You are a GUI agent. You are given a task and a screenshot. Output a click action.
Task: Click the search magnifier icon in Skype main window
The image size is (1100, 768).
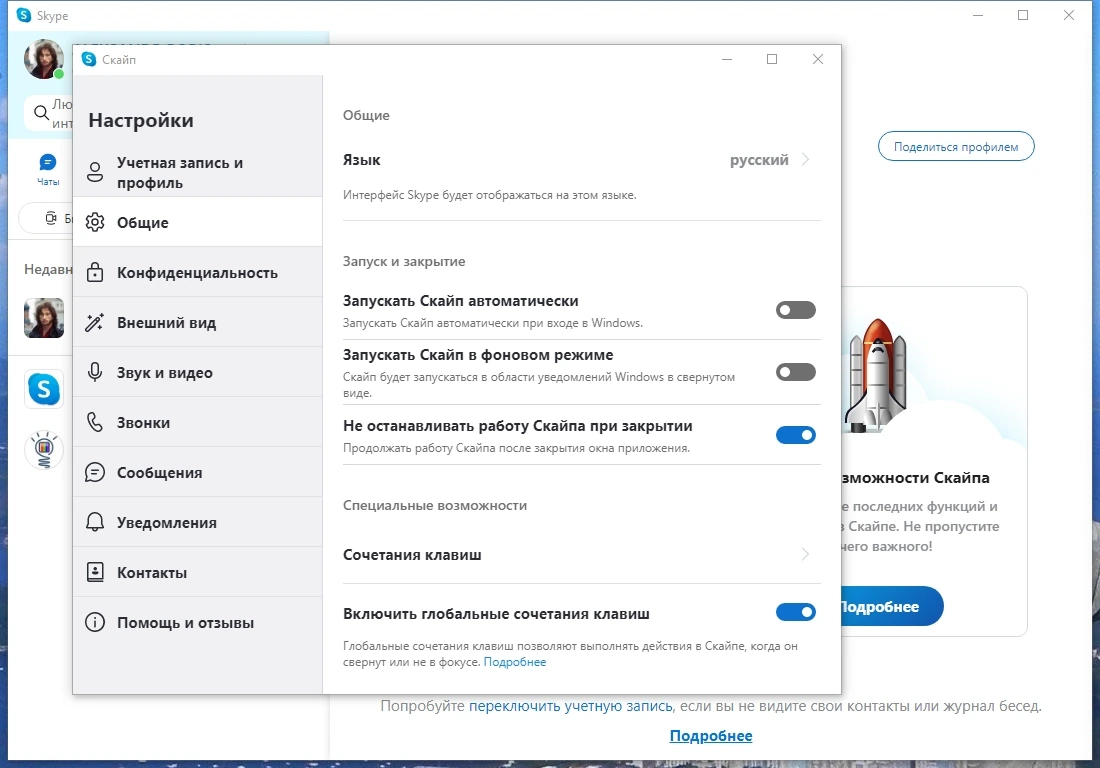click(x=41, y=112)
